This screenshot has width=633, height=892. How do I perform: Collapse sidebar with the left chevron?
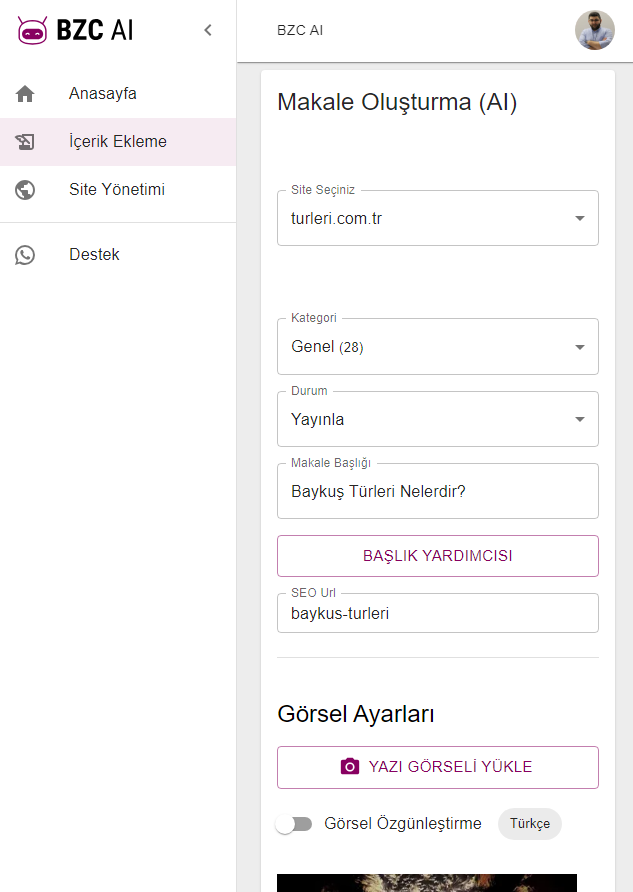pyautogui.click(x=208, y=30)
